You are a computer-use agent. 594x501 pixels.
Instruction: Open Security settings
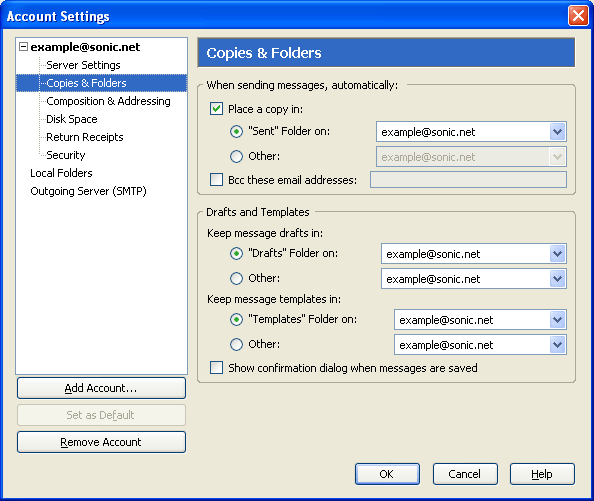coord(66,155)
